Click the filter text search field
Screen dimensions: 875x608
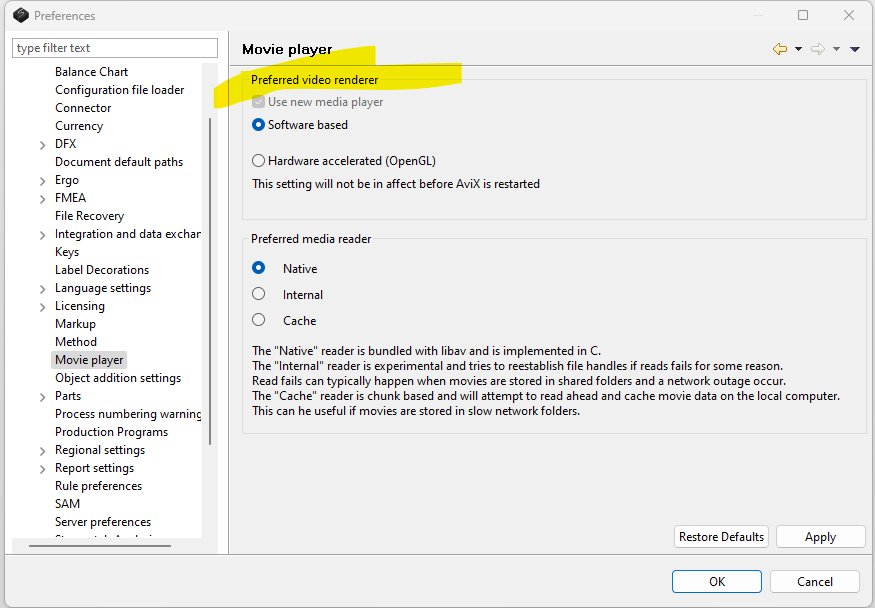115,48
